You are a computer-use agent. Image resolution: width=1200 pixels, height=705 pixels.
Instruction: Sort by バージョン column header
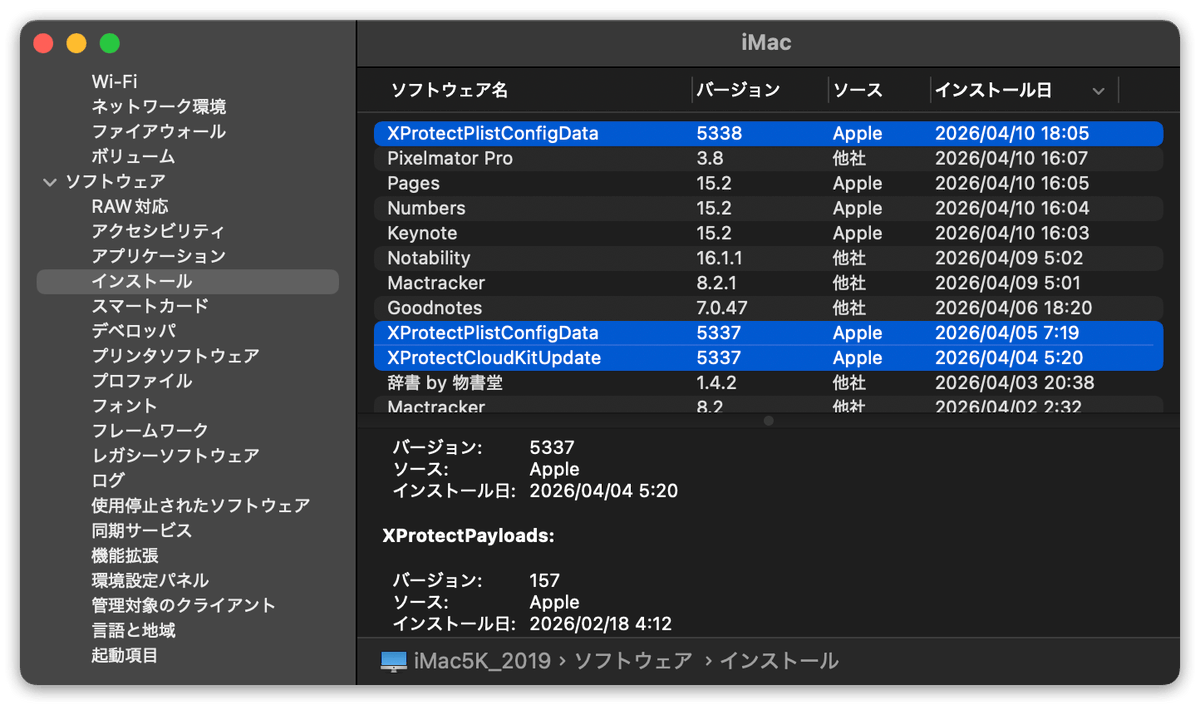(738, 90)
